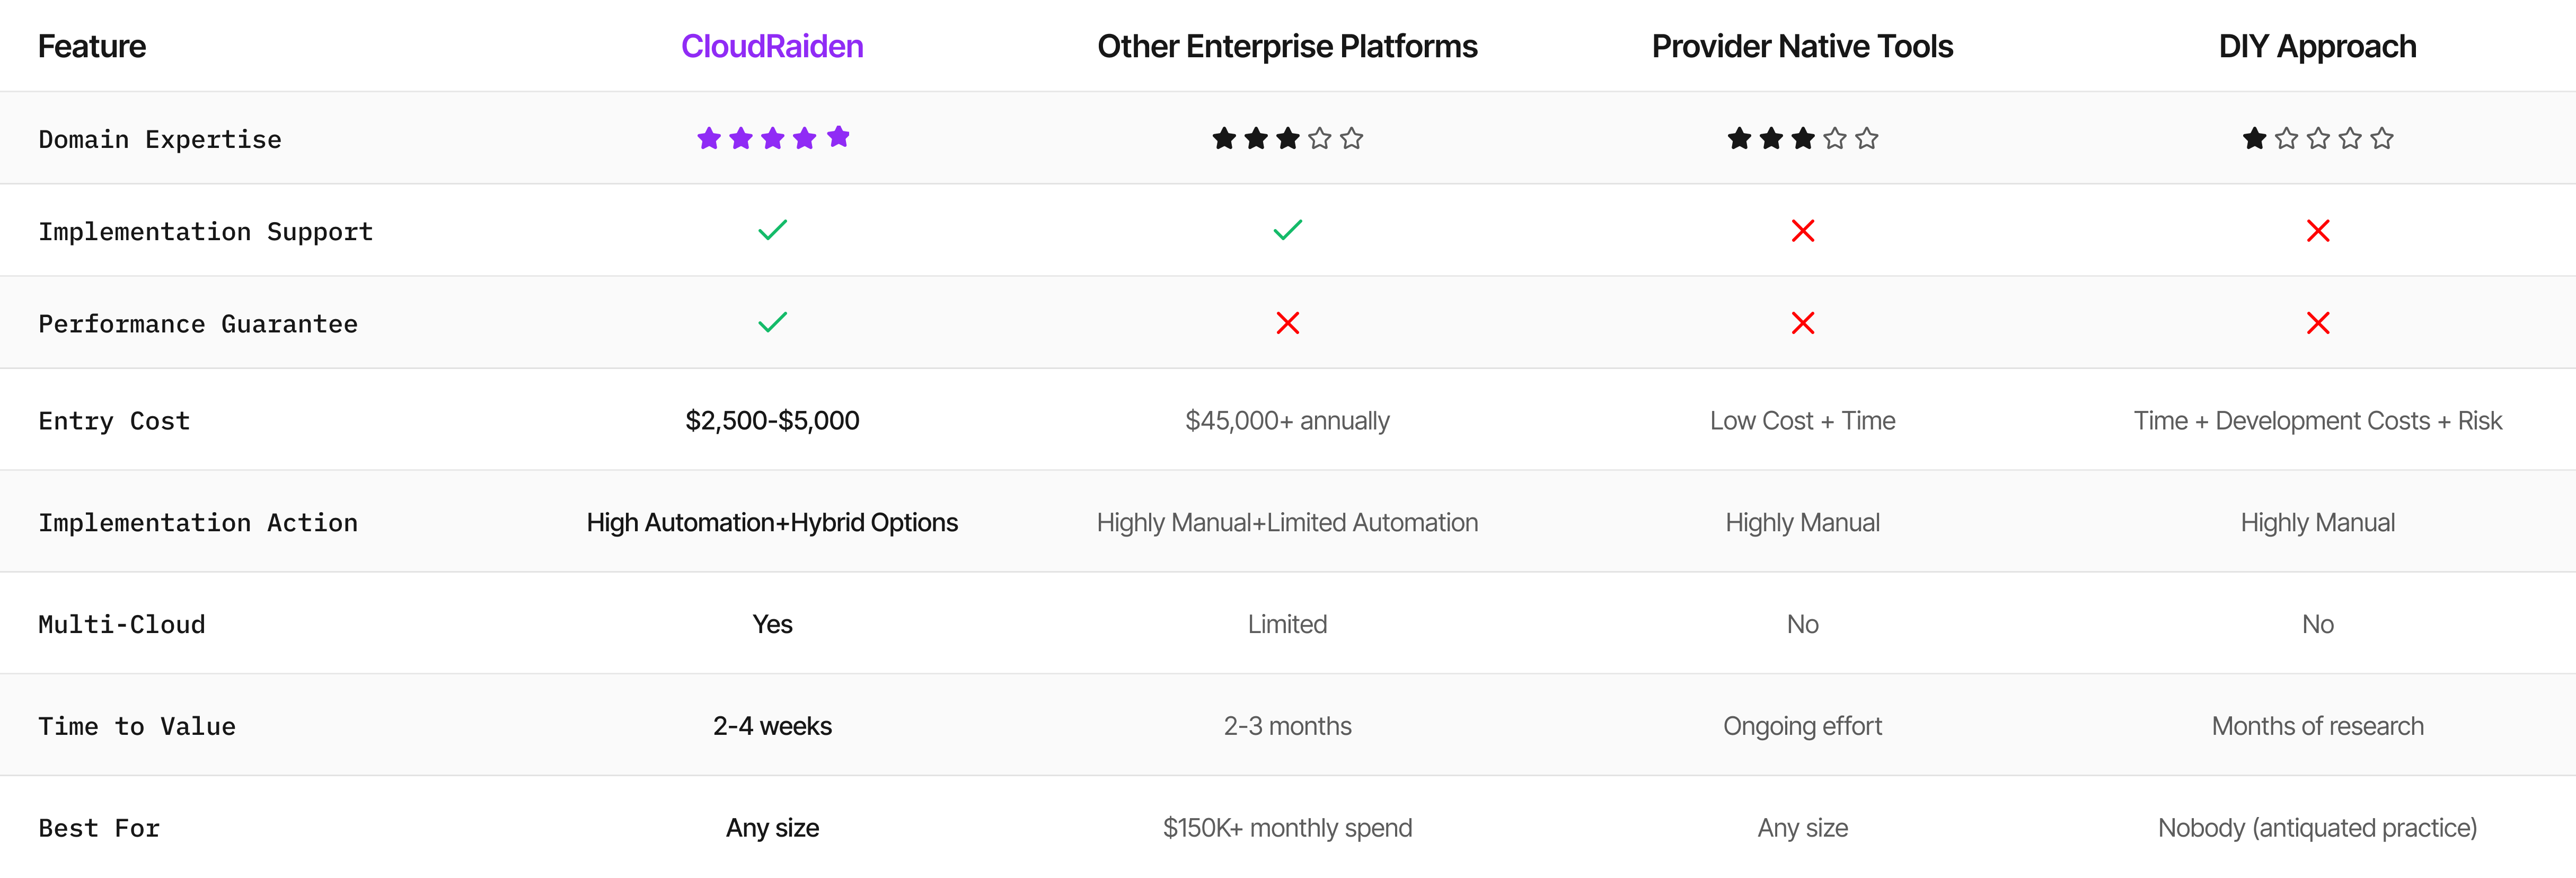
Task: Select the purple CloudRaiden column header
Action: click(772, 46)
